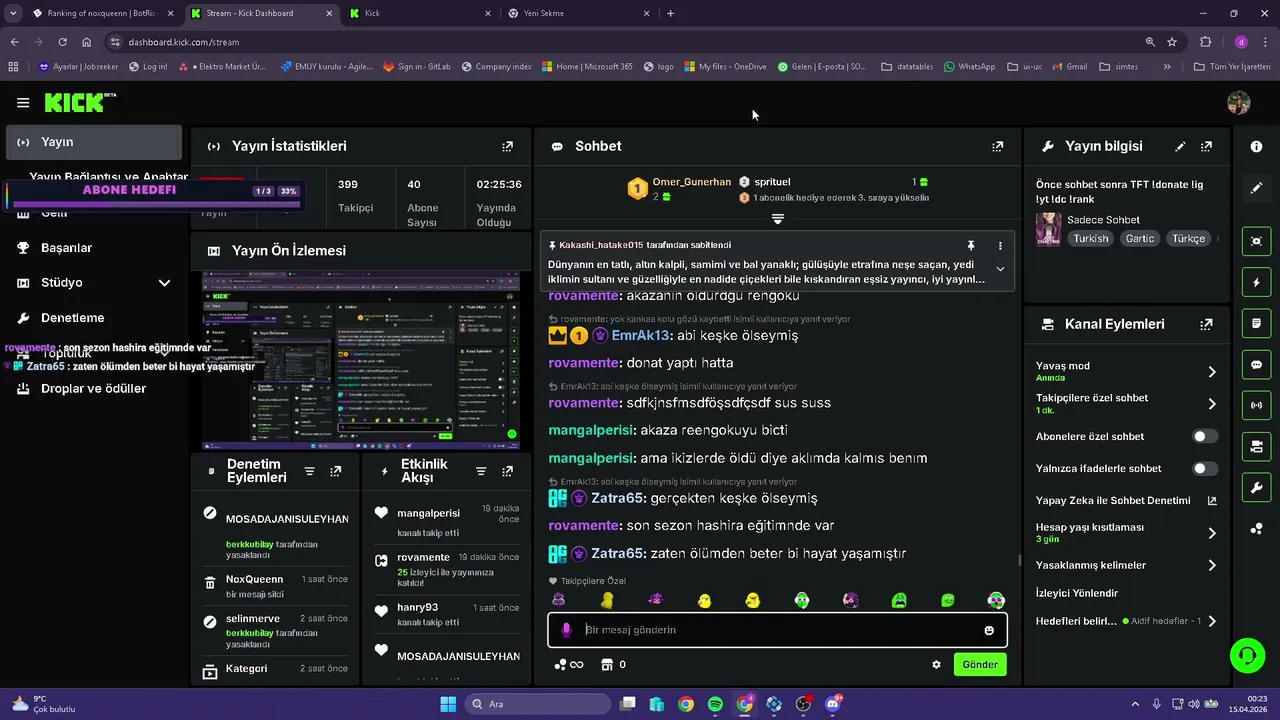The height and width of the screenshot is (720, 1280).
Task: Click the Kick logo
Action: 80,102
